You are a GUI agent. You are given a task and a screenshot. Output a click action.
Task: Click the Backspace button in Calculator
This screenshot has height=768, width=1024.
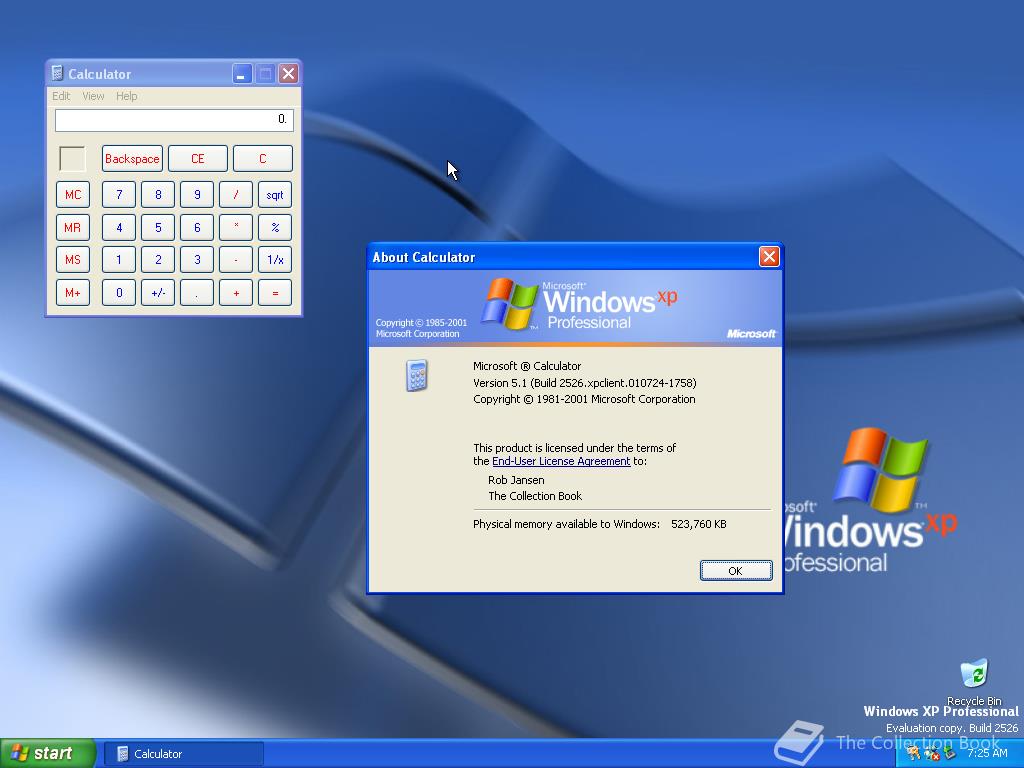click(132, 159)
